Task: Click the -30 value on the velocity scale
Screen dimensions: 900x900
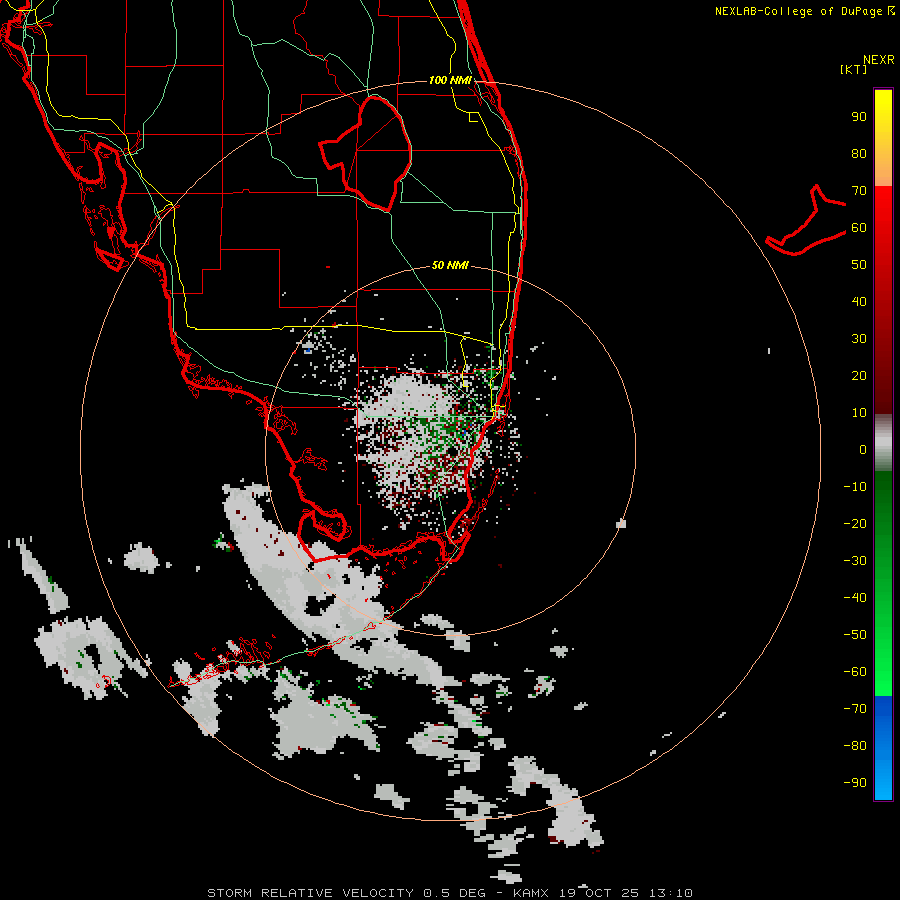Action: [855, 561]
